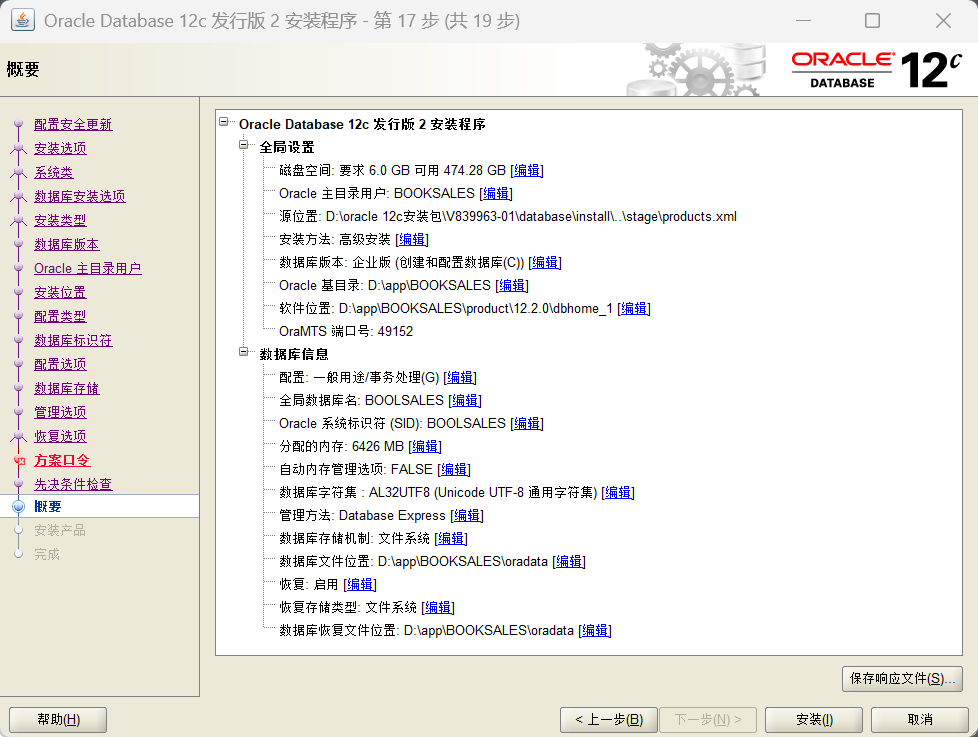Collapse the Oracle Database 12c root tree node
Image resolution: width=978 pixels, height=737 pixels.
coord(223,122)
